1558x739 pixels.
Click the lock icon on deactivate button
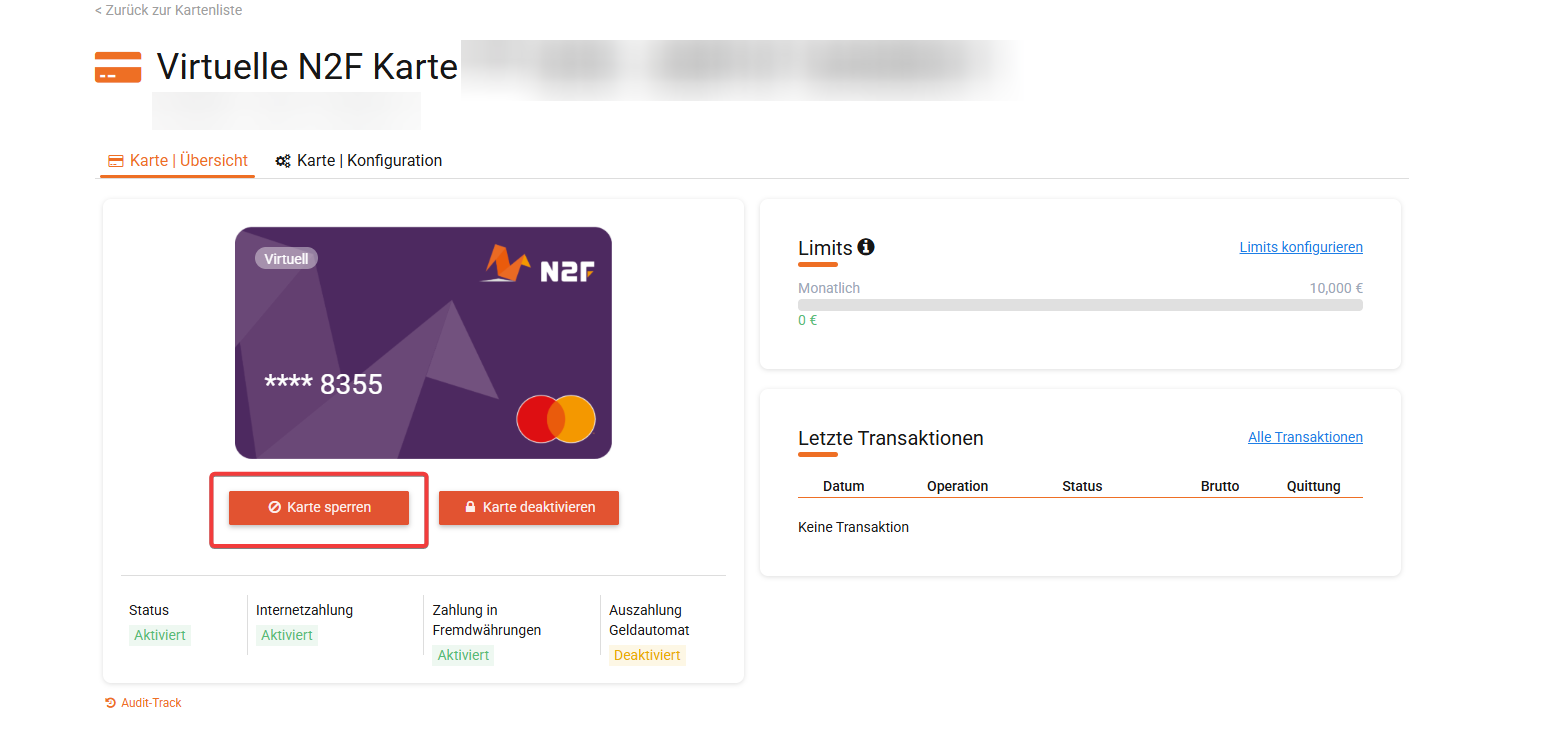coord(470,507)
